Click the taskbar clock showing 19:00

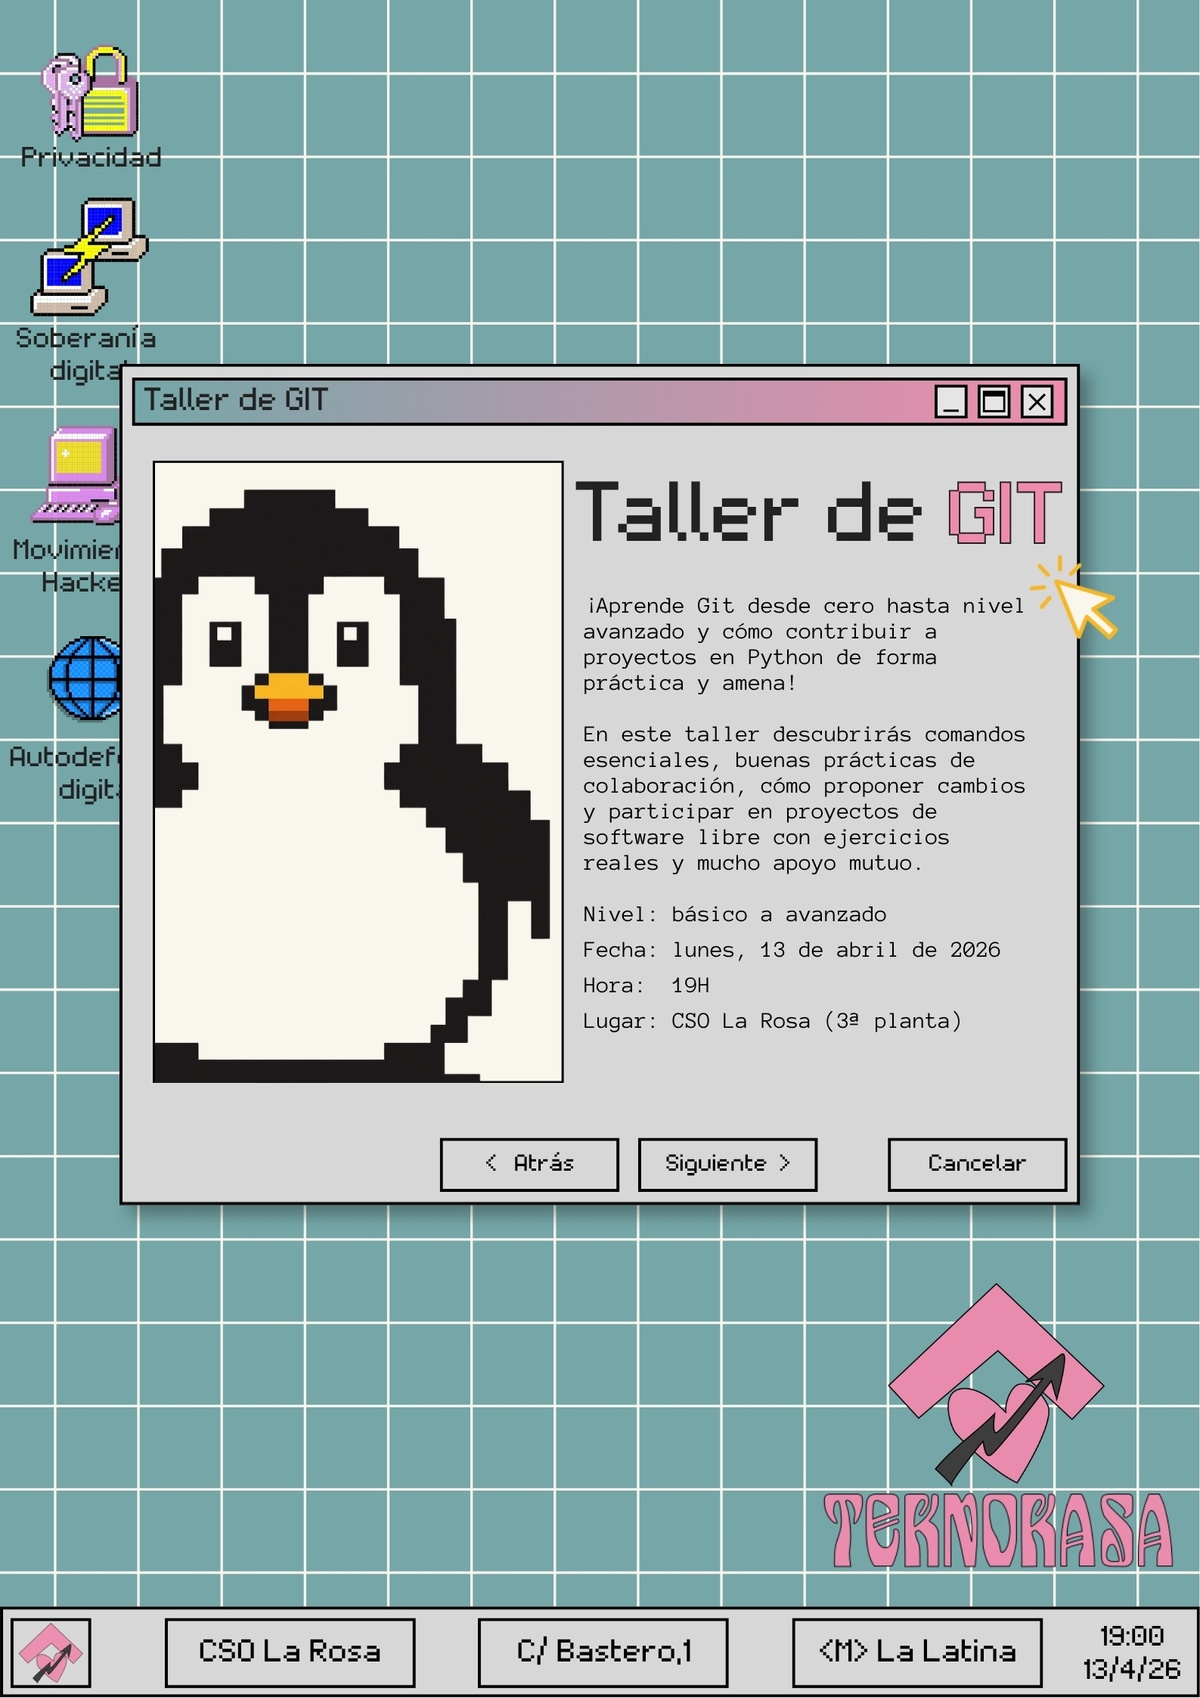tap(1131, 1652)
